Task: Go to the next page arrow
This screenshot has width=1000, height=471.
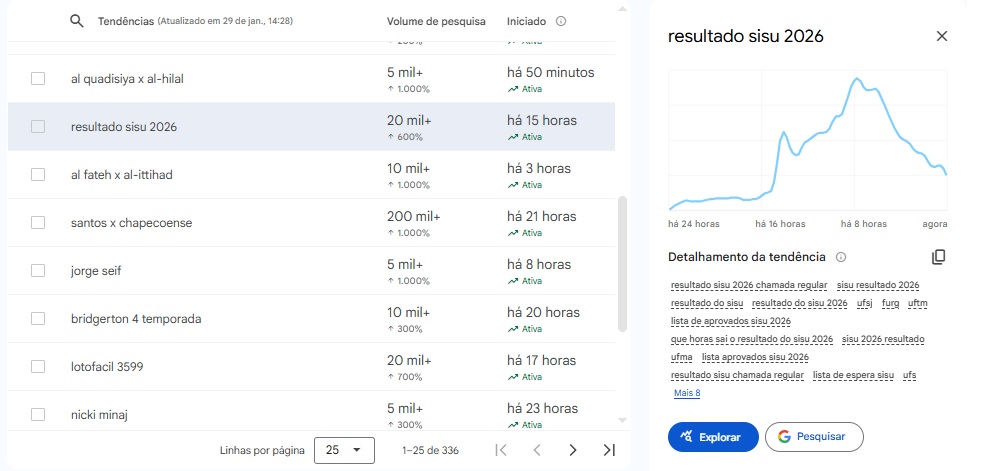Action: (572, 450)
